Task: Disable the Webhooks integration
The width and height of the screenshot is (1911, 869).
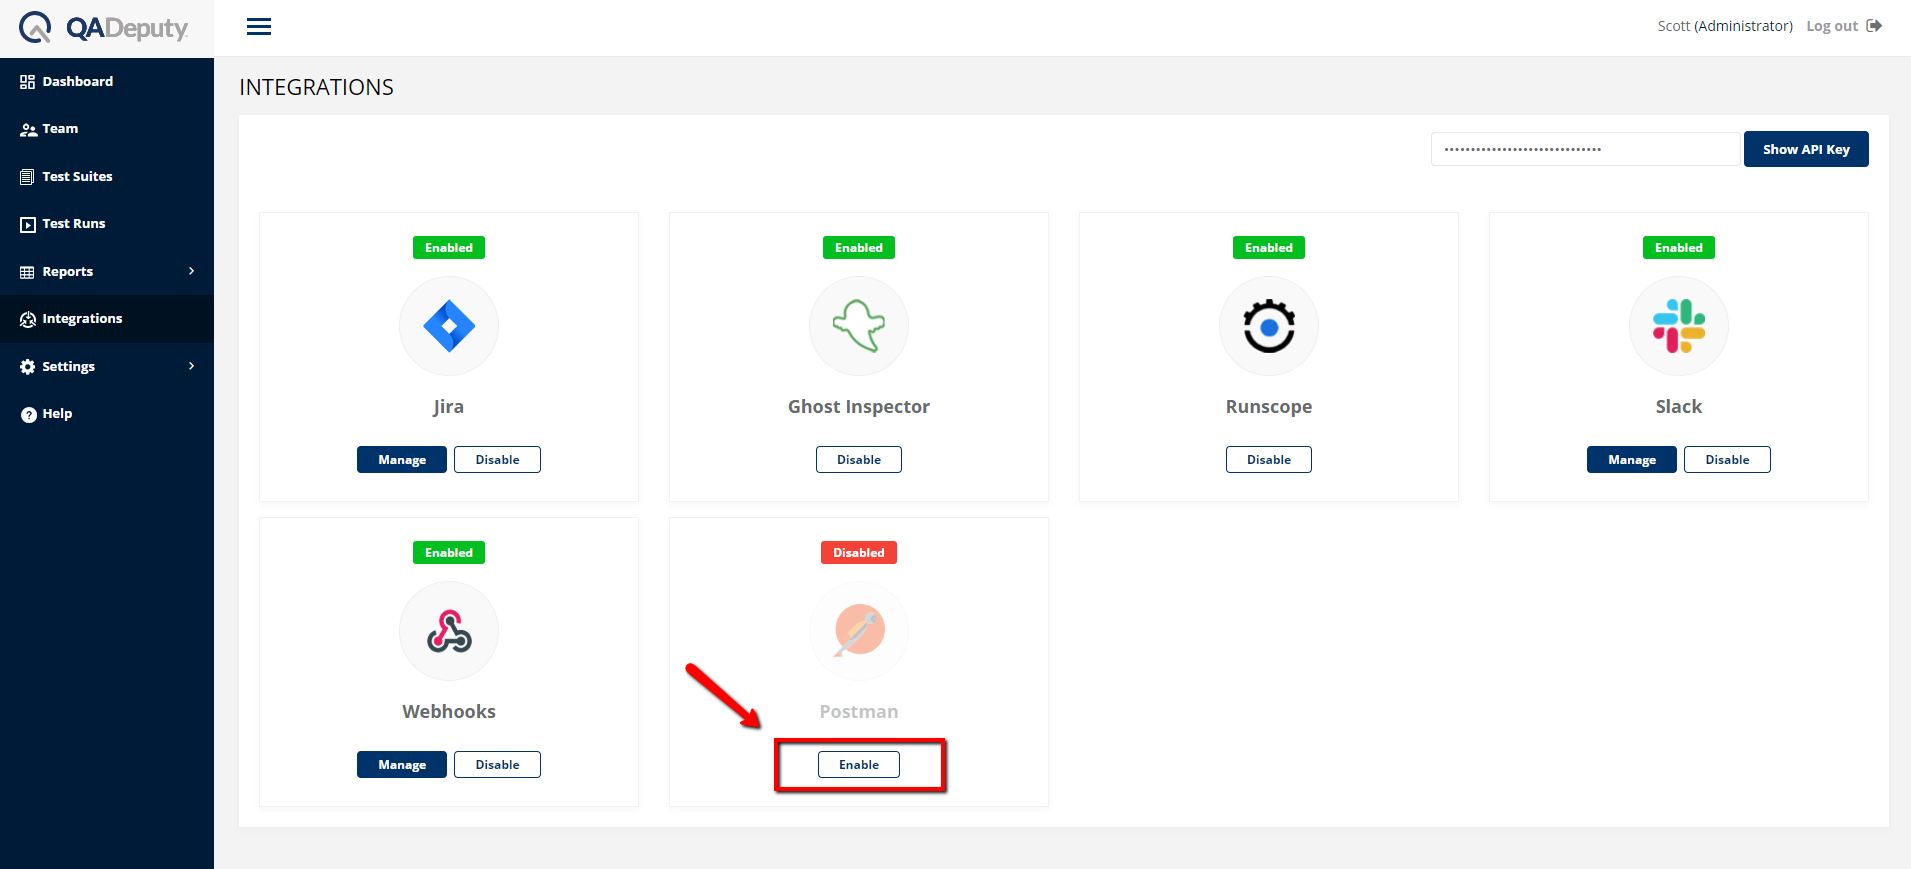Action: click(x=497, y=765)
